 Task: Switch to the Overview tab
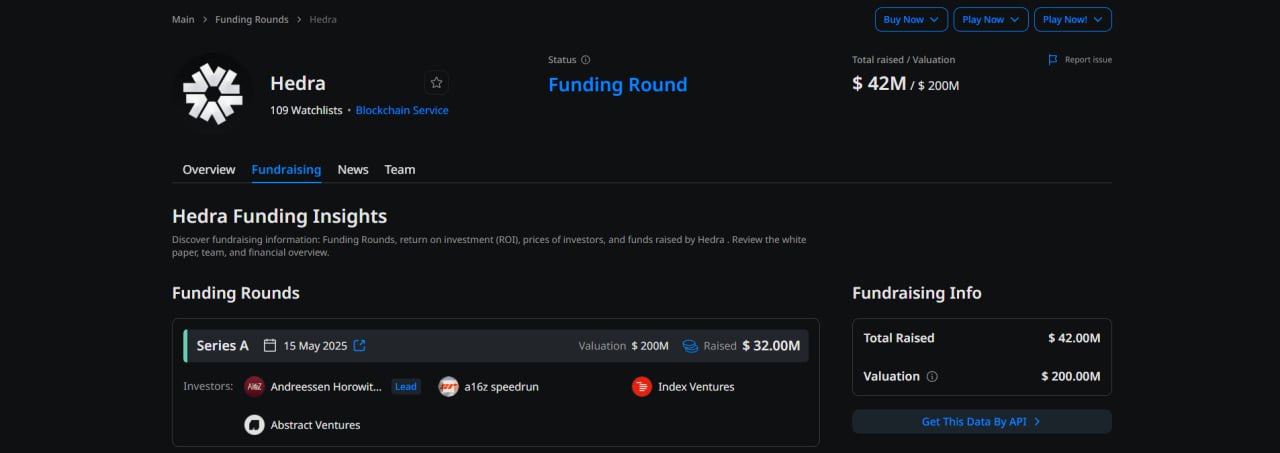(209, 170)
